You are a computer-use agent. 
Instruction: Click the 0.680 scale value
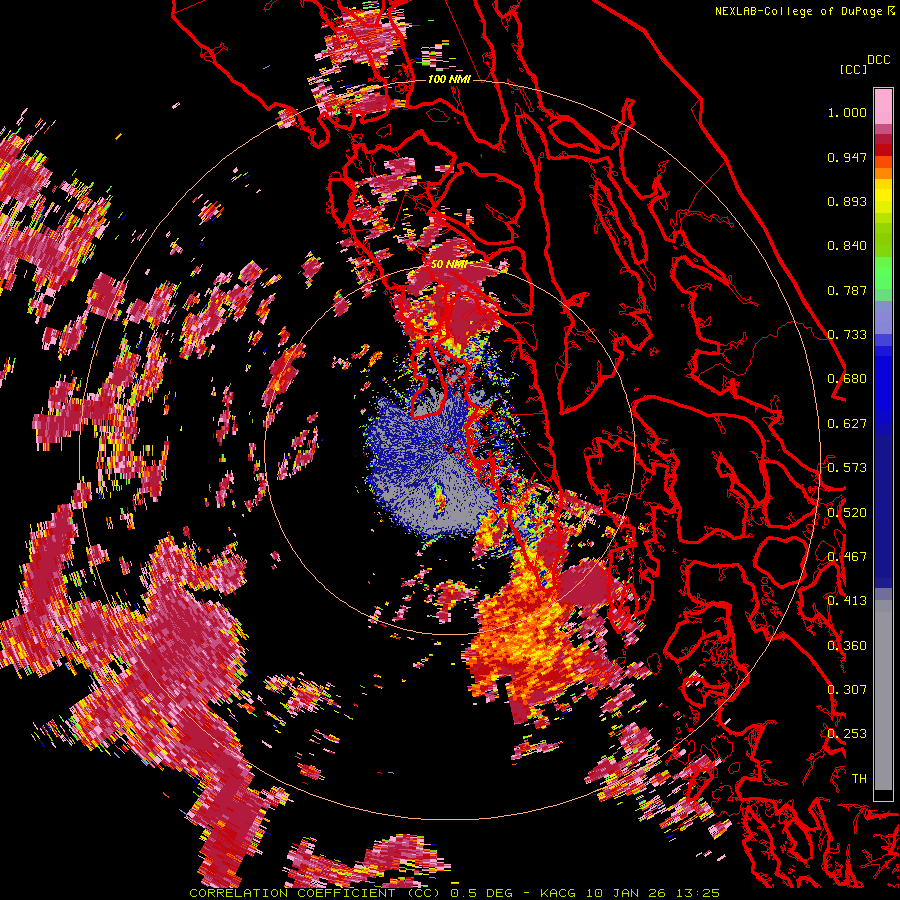click(847, 379)
